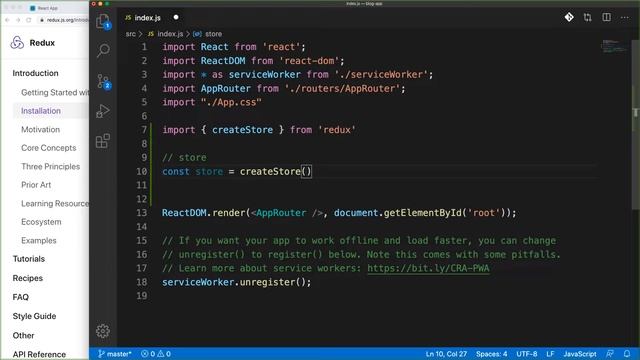Click Open Changes compare icon
The image size is (640, 360).
click(587, 17)
